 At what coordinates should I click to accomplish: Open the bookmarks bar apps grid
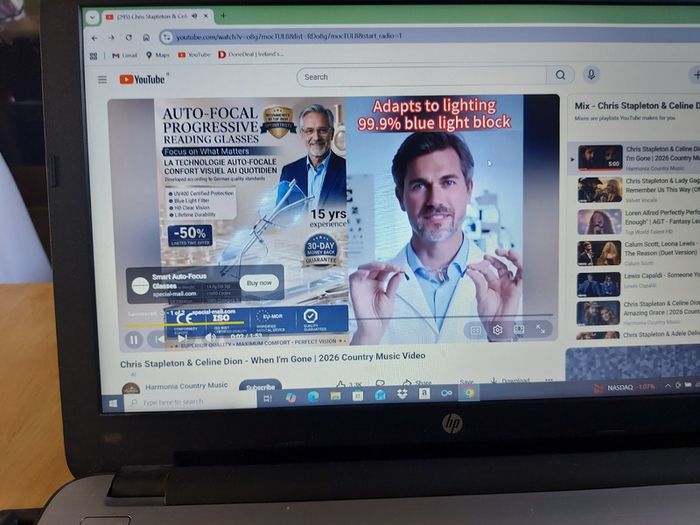[x=93, y=56]
